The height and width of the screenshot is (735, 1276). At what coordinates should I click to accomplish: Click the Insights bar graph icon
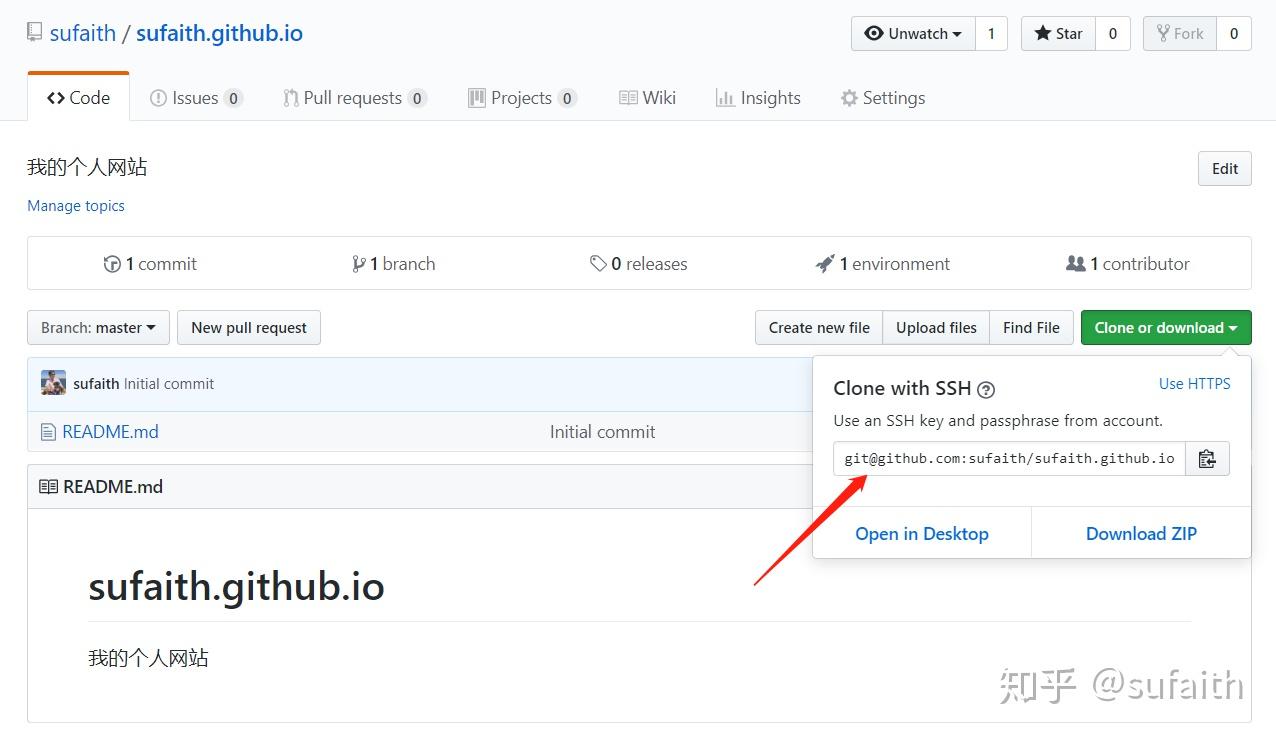point(725,98)
